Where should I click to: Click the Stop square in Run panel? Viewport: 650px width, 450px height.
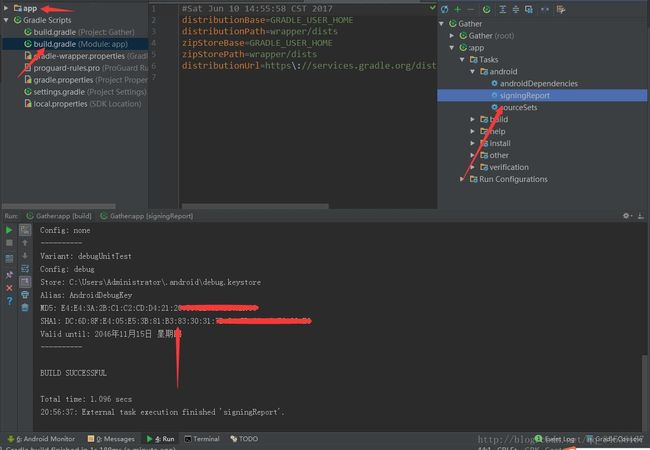pyautogui.click(x=9, y=243)
